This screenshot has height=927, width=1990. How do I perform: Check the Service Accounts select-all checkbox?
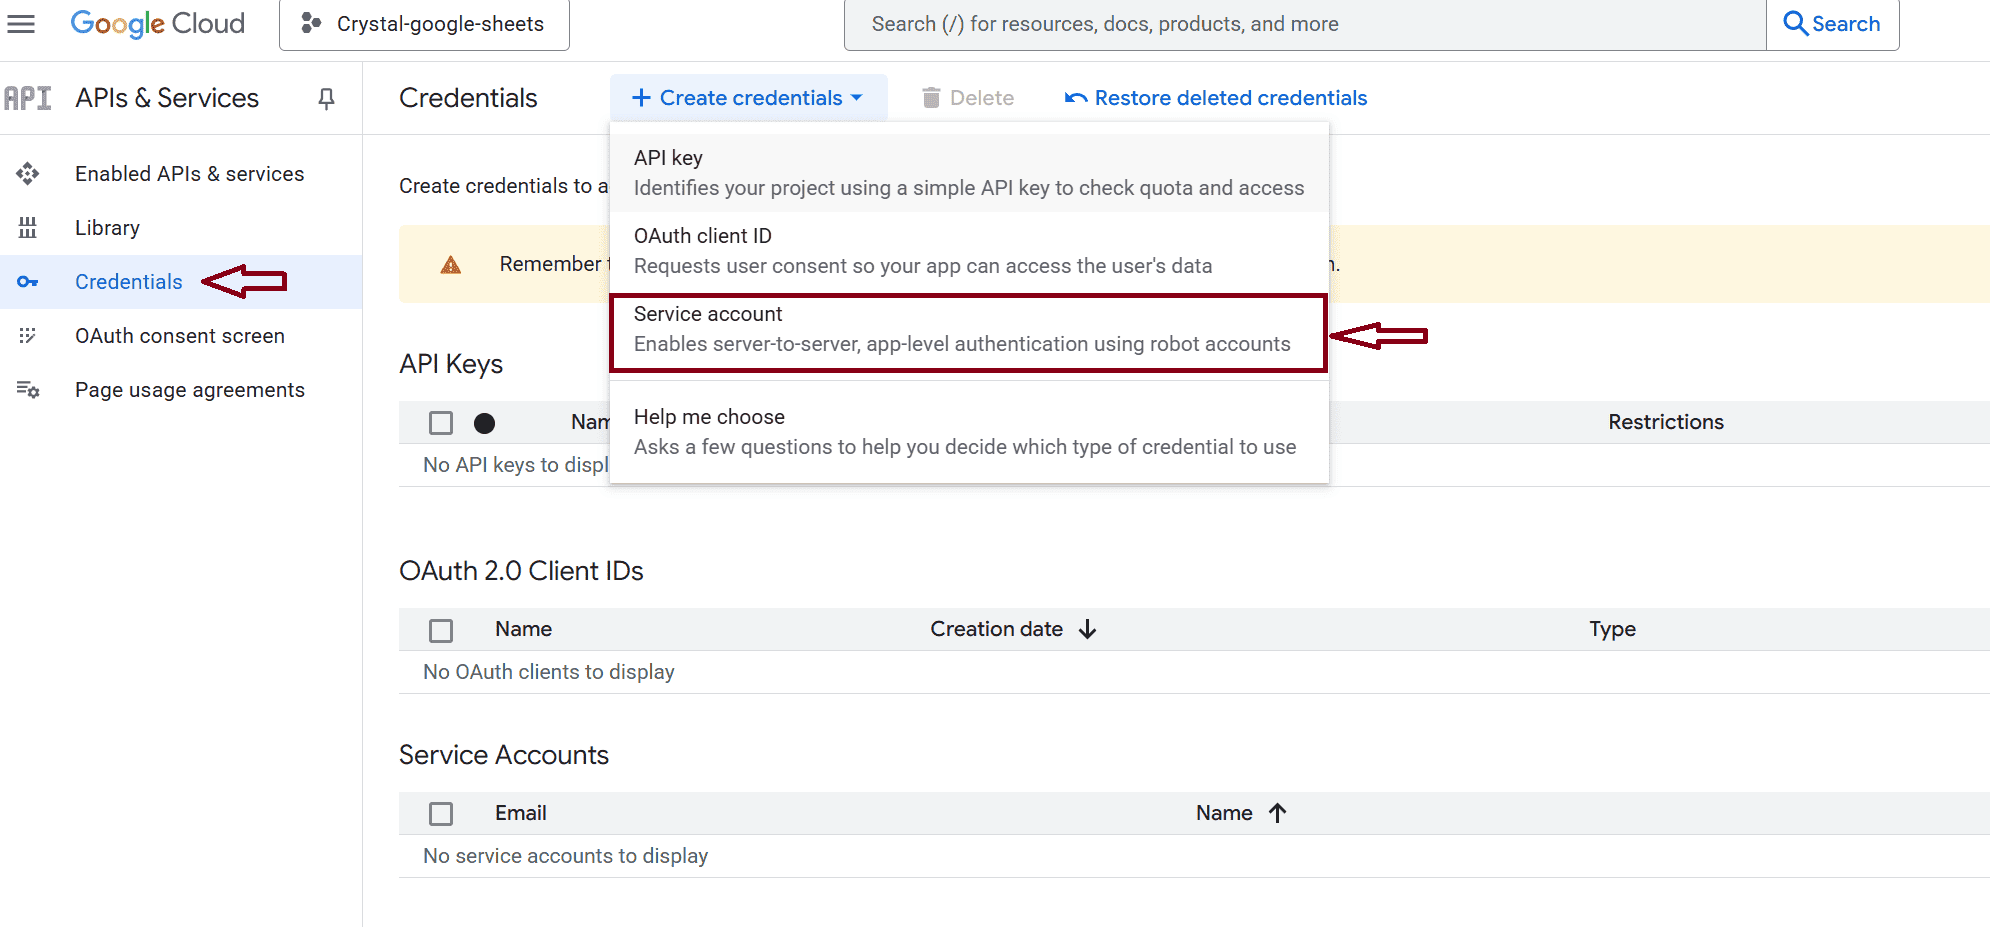click(x=441, y=814)
